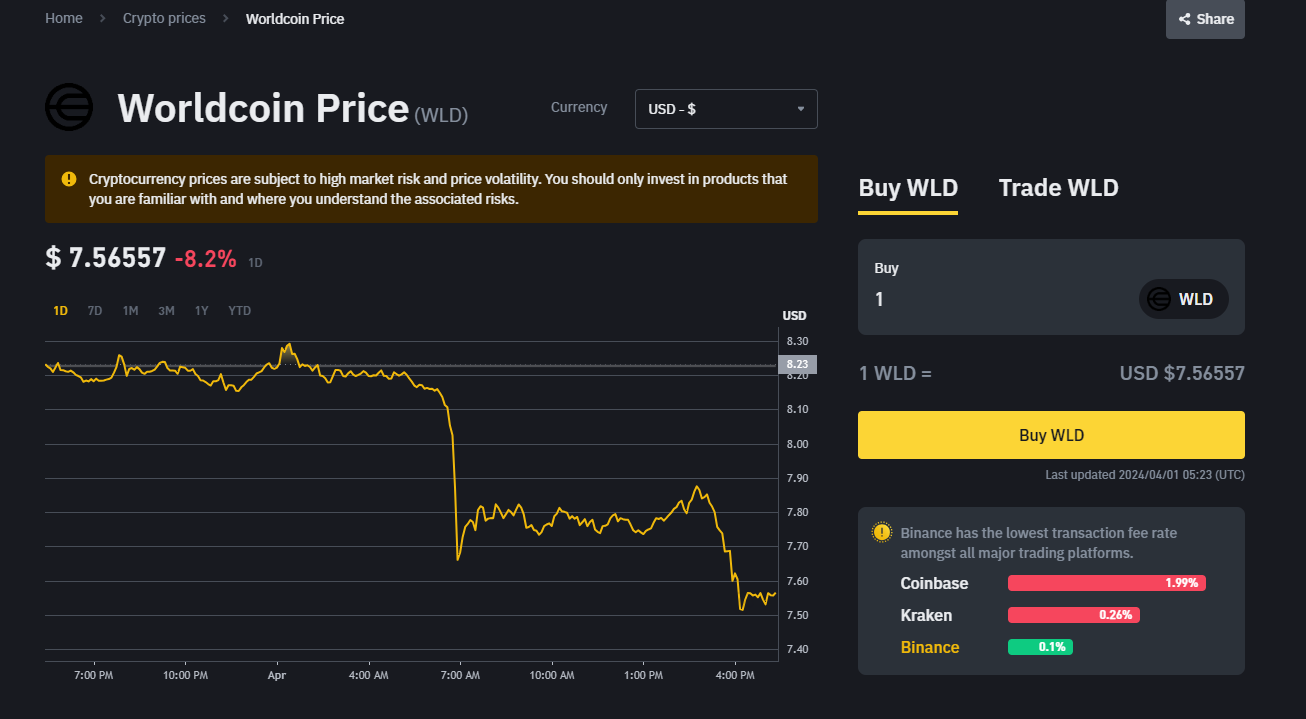This screenshot has width=1306, height=719.
Task: Click the 7.50 y-axis price label
Action: [797, 615]
